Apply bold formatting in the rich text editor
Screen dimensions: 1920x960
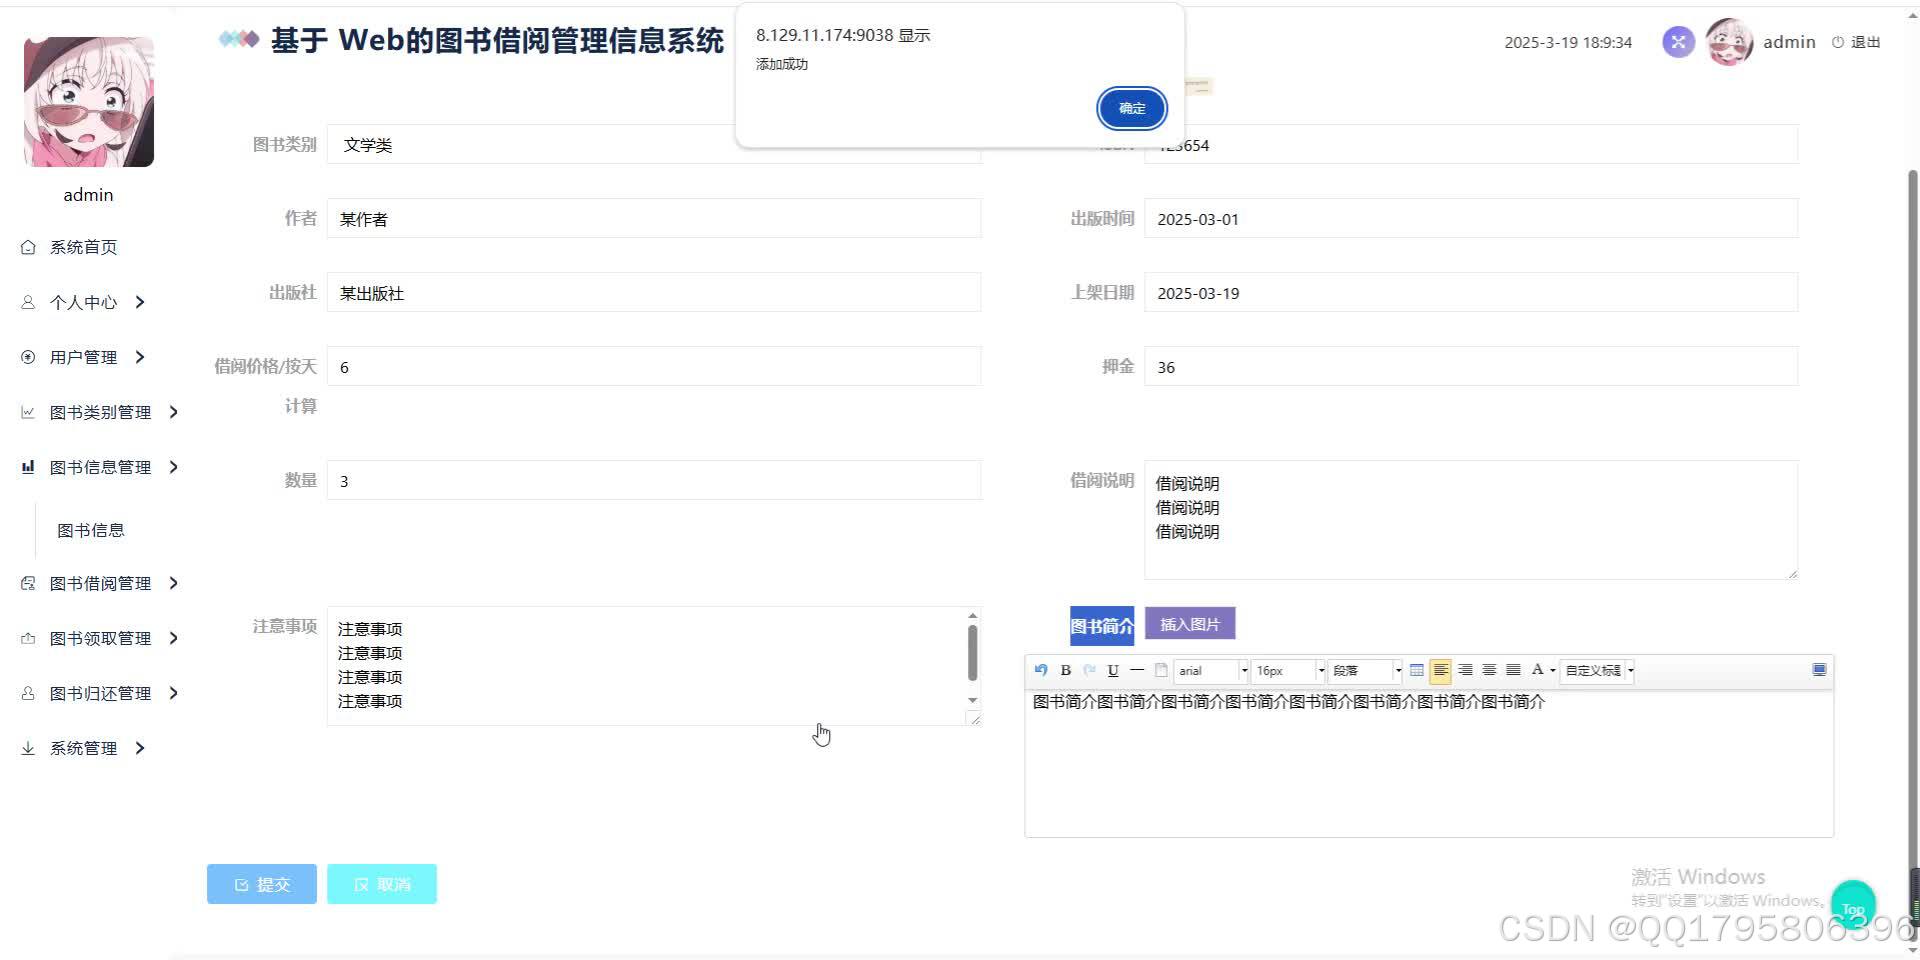click(x=1065, y=670)
